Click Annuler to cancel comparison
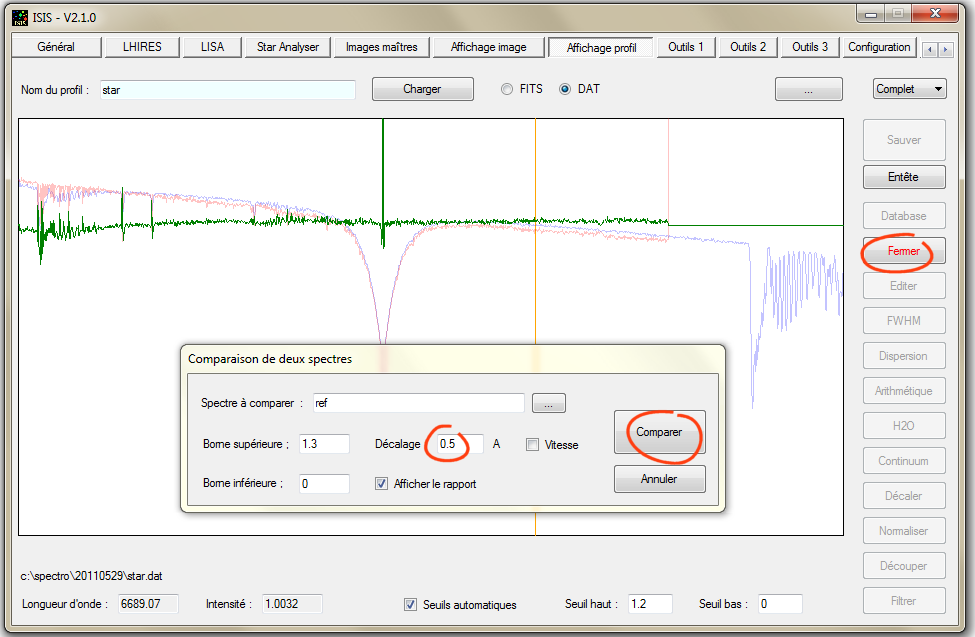The image size is (975, 637). pos(659,479)
